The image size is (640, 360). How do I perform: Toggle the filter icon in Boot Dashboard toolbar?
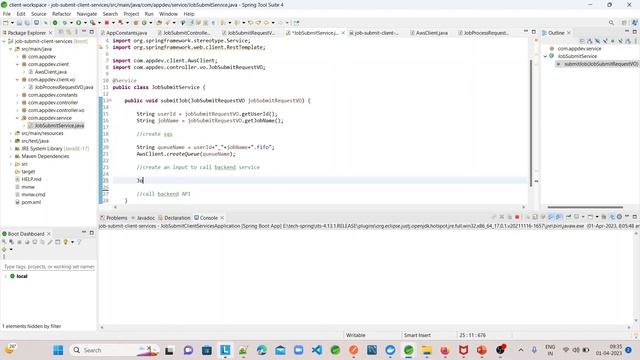80,242
